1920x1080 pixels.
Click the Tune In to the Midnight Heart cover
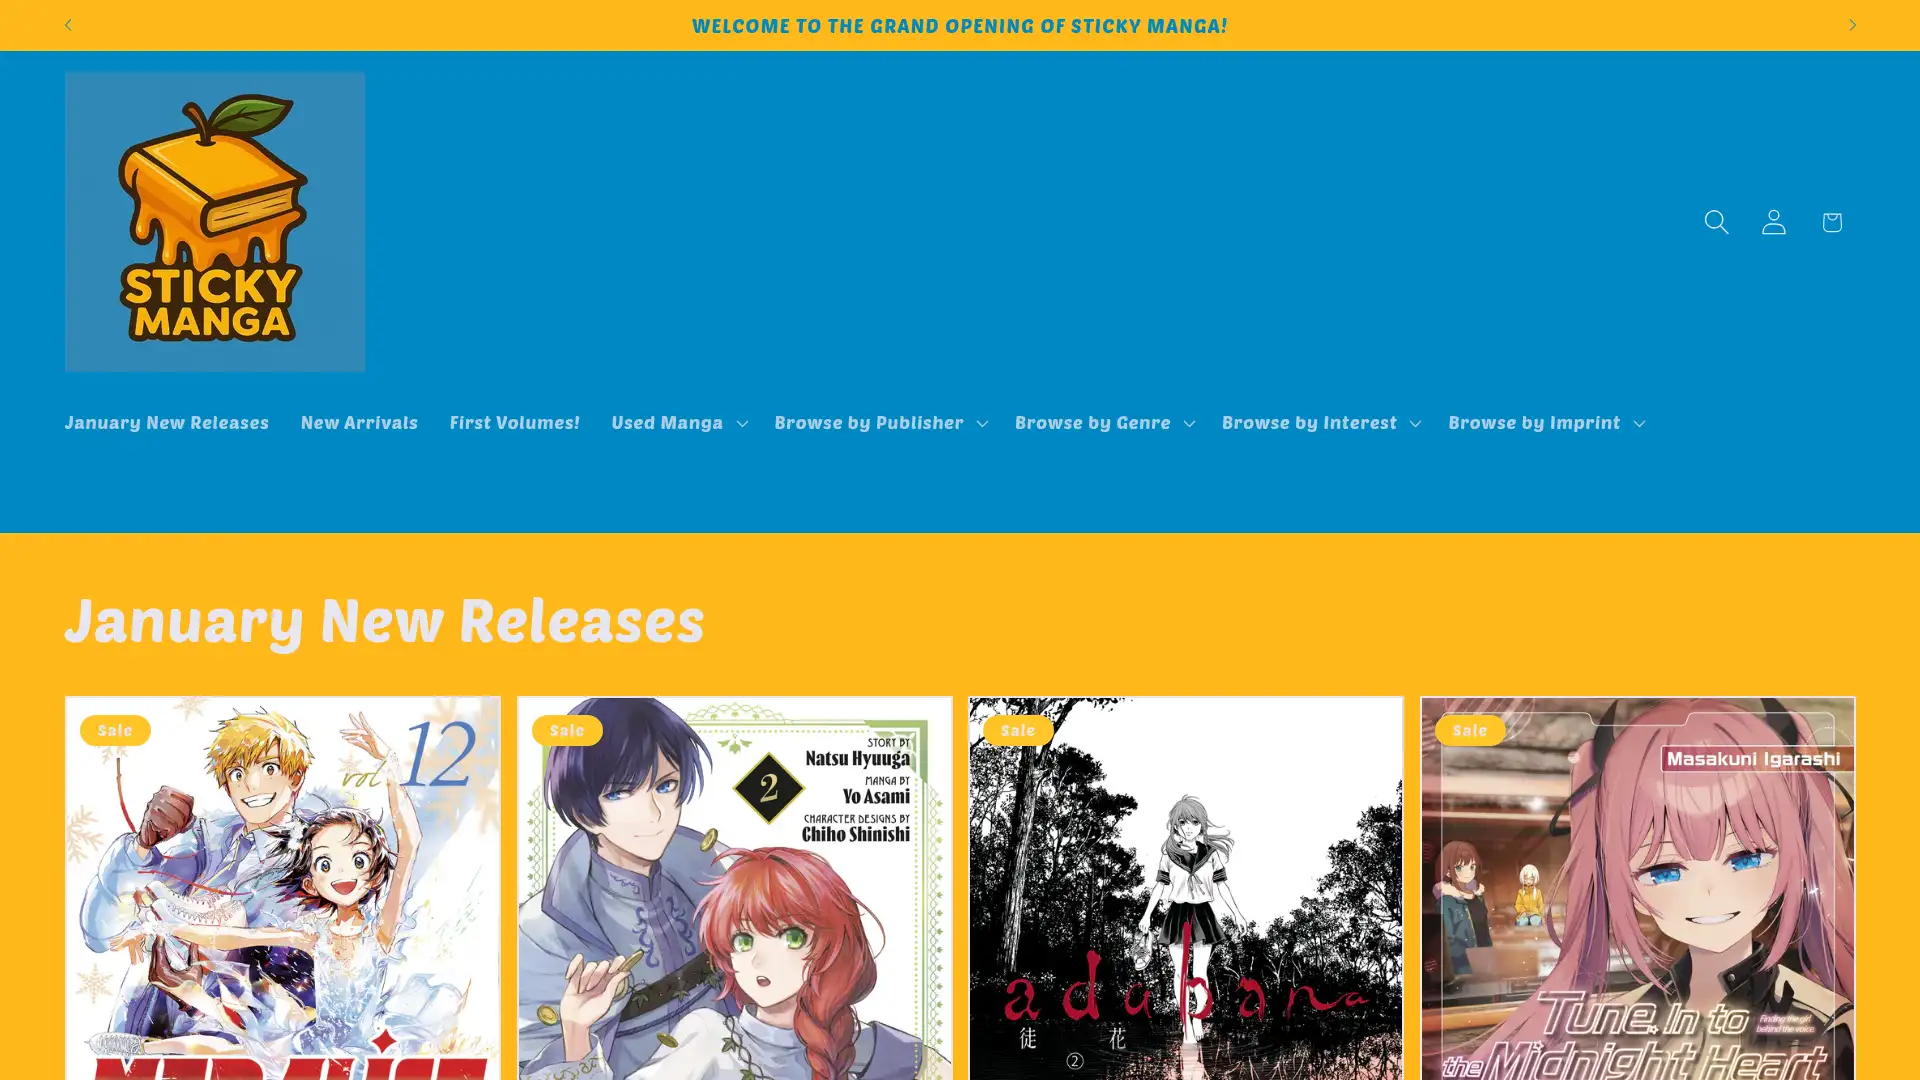point(1637,888)
